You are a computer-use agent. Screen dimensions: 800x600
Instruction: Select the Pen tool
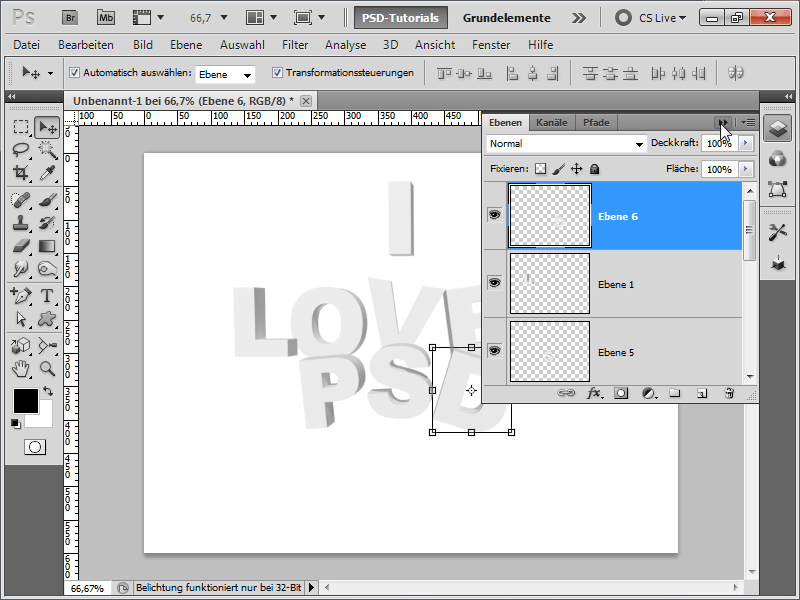coord(21,296)
